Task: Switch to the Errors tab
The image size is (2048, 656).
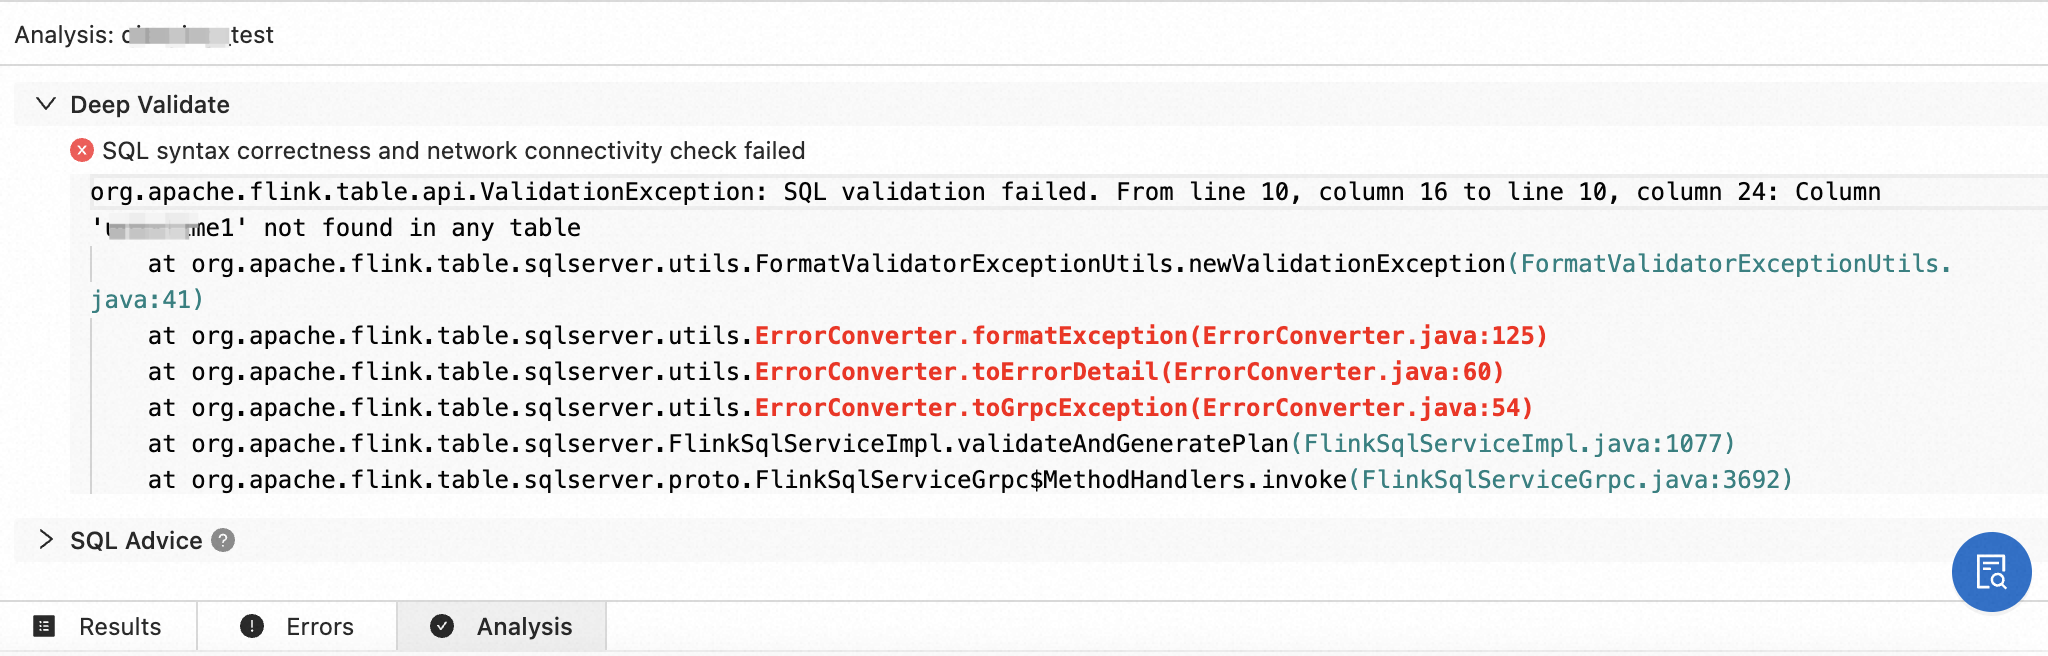Action: pos(320,627)
